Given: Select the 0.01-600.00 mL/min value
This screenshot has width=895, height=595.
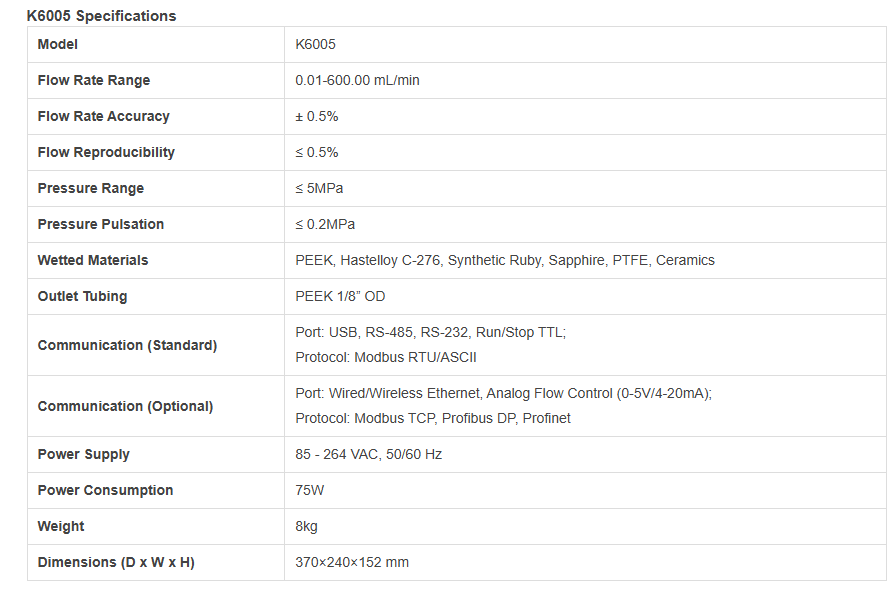Looking at the screenshot, I should [x=357, y=80].
